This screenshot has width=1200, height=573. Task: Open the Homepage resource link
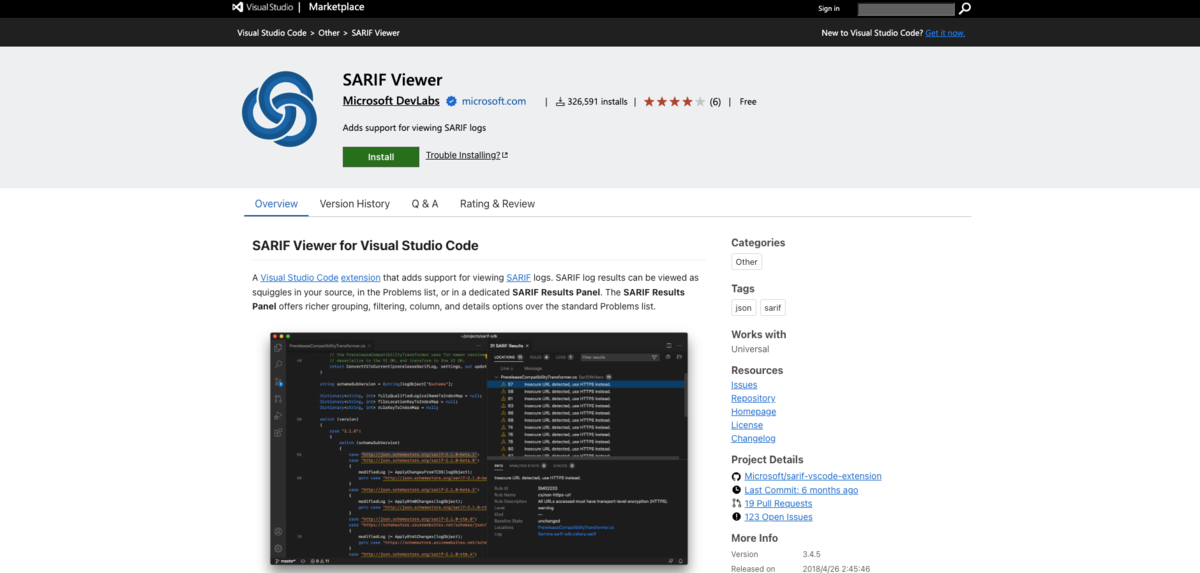pyautogui.click(x=753, y=412)
